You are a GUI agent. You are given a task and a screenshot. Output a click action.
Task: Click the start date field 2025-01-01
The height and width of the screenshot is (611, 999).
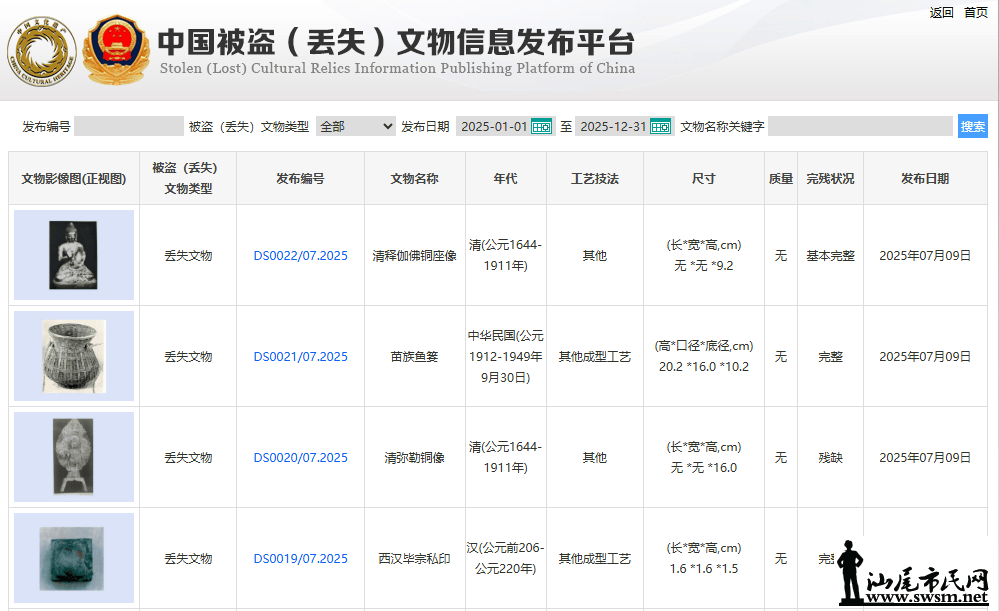(x=493, y=126)
